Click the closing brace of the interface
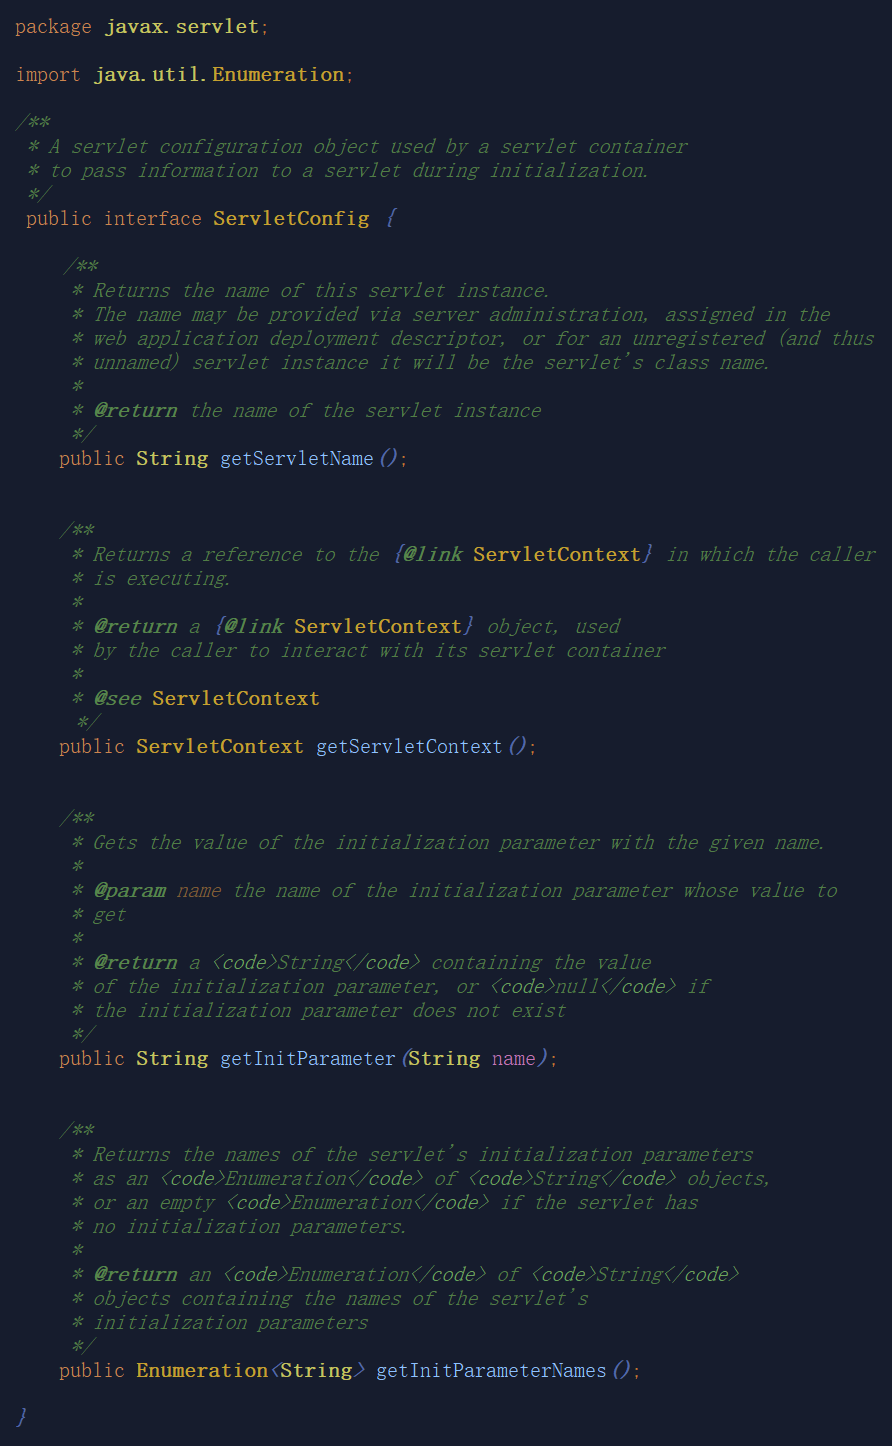Viewport: 892px width, 1446px height. tap(22, 1417)
